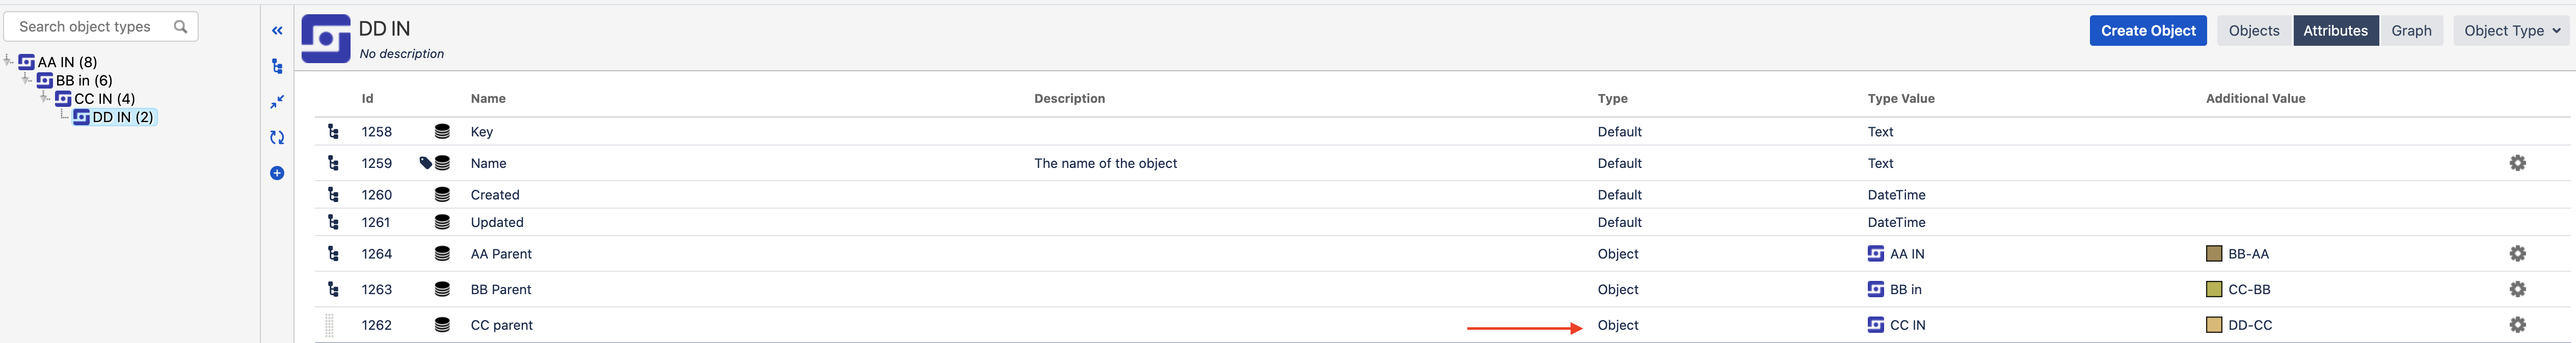Collapse the CC IN tree node
The width and height of the screenshot is (2576, 343).
45,98
